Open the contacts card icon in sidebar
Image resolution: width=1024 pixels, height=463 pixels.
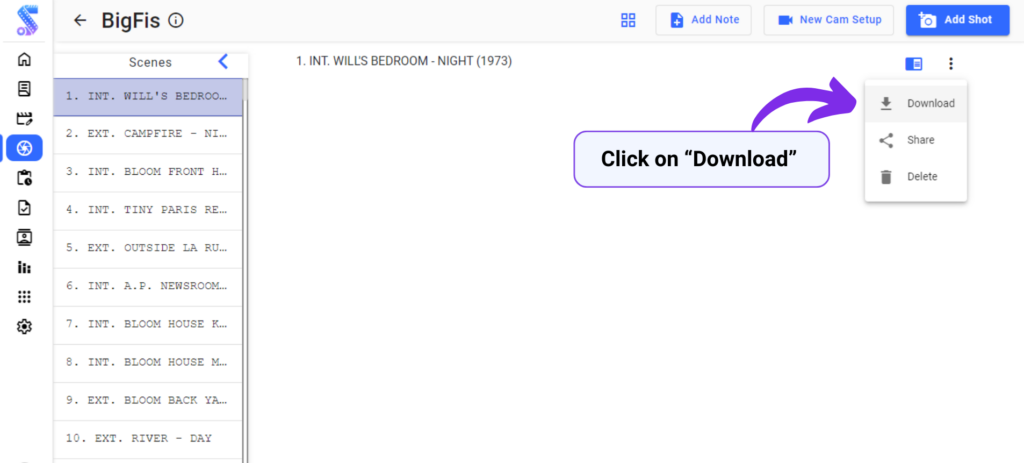[24, 237]
